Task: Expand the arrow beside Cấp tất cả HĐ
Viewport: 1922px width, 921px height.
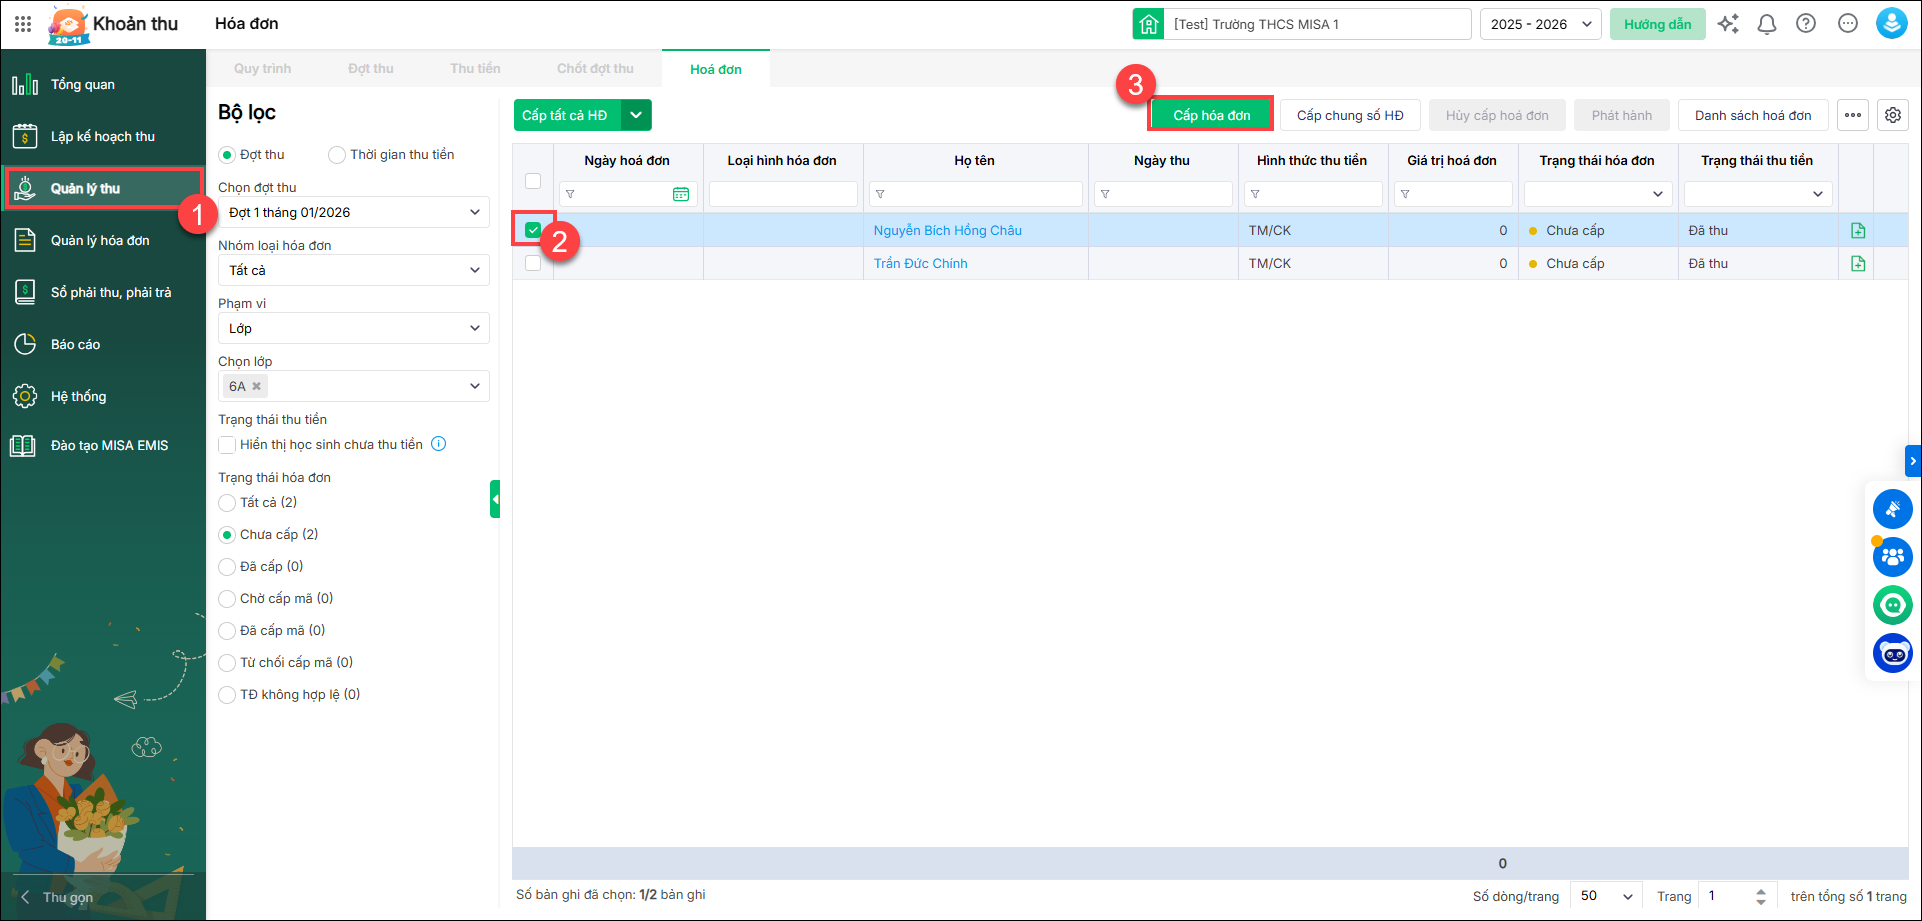Action: pyautogui.click(x=636, y=115)
